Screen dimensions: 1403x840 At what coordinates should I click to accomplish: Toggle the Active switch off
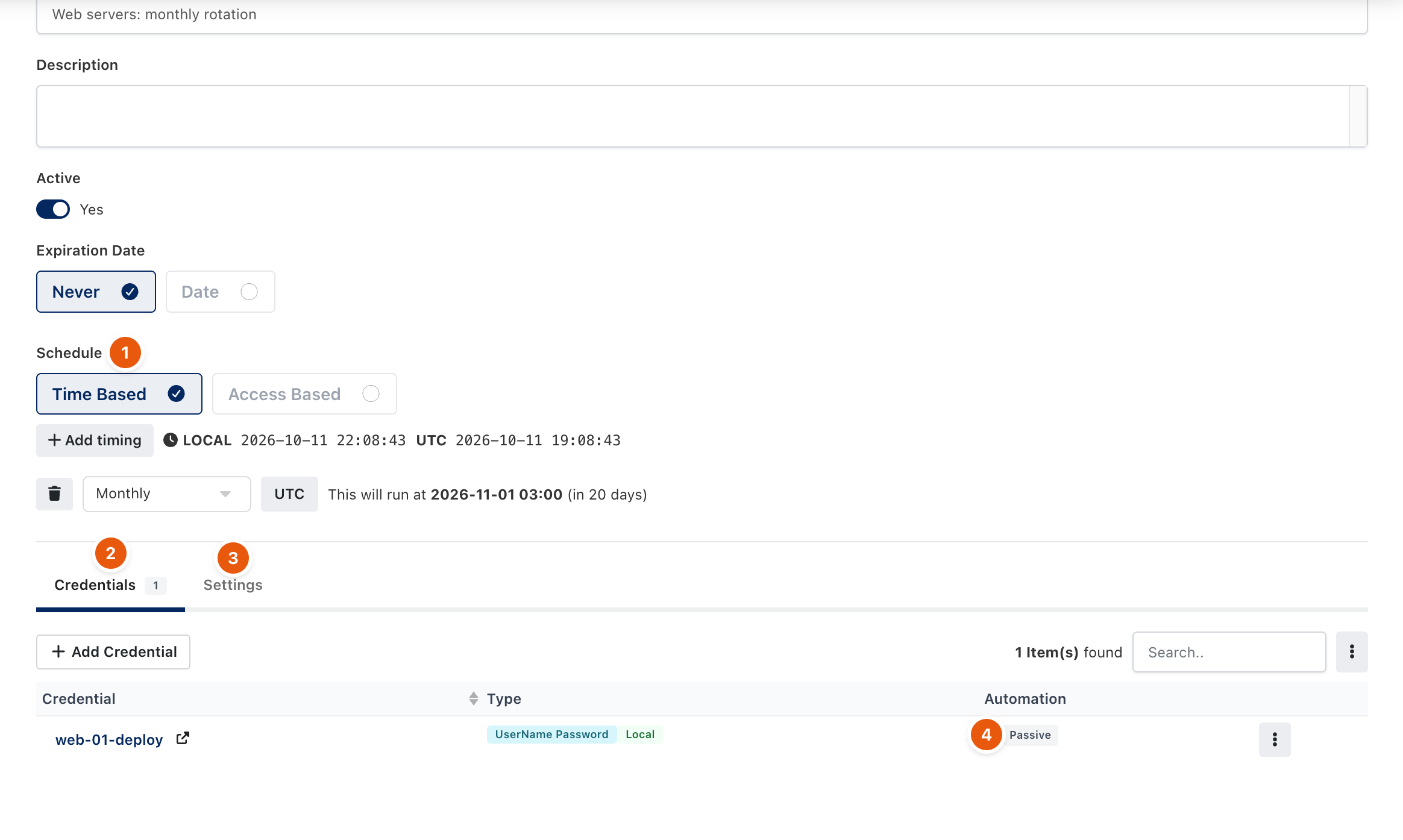click(53, 209)
